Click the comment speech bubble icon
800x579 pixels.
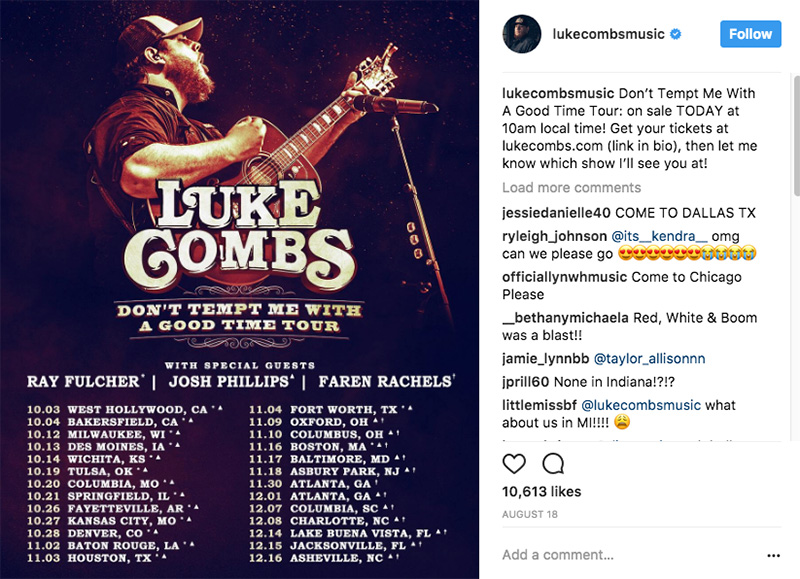point(553,464)
